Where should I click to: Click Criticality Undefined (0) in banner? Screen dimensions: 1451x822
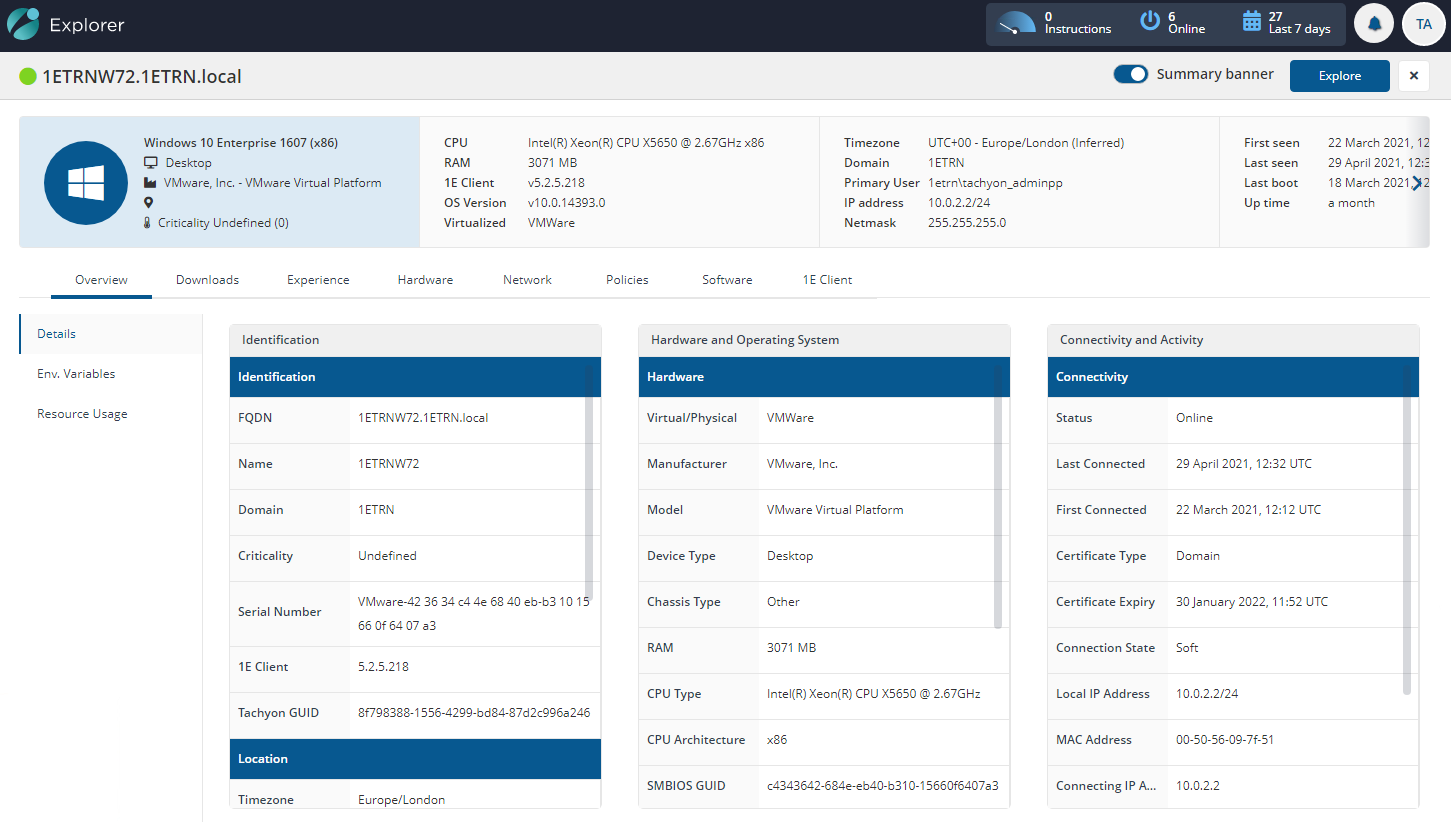click(223, 223)
